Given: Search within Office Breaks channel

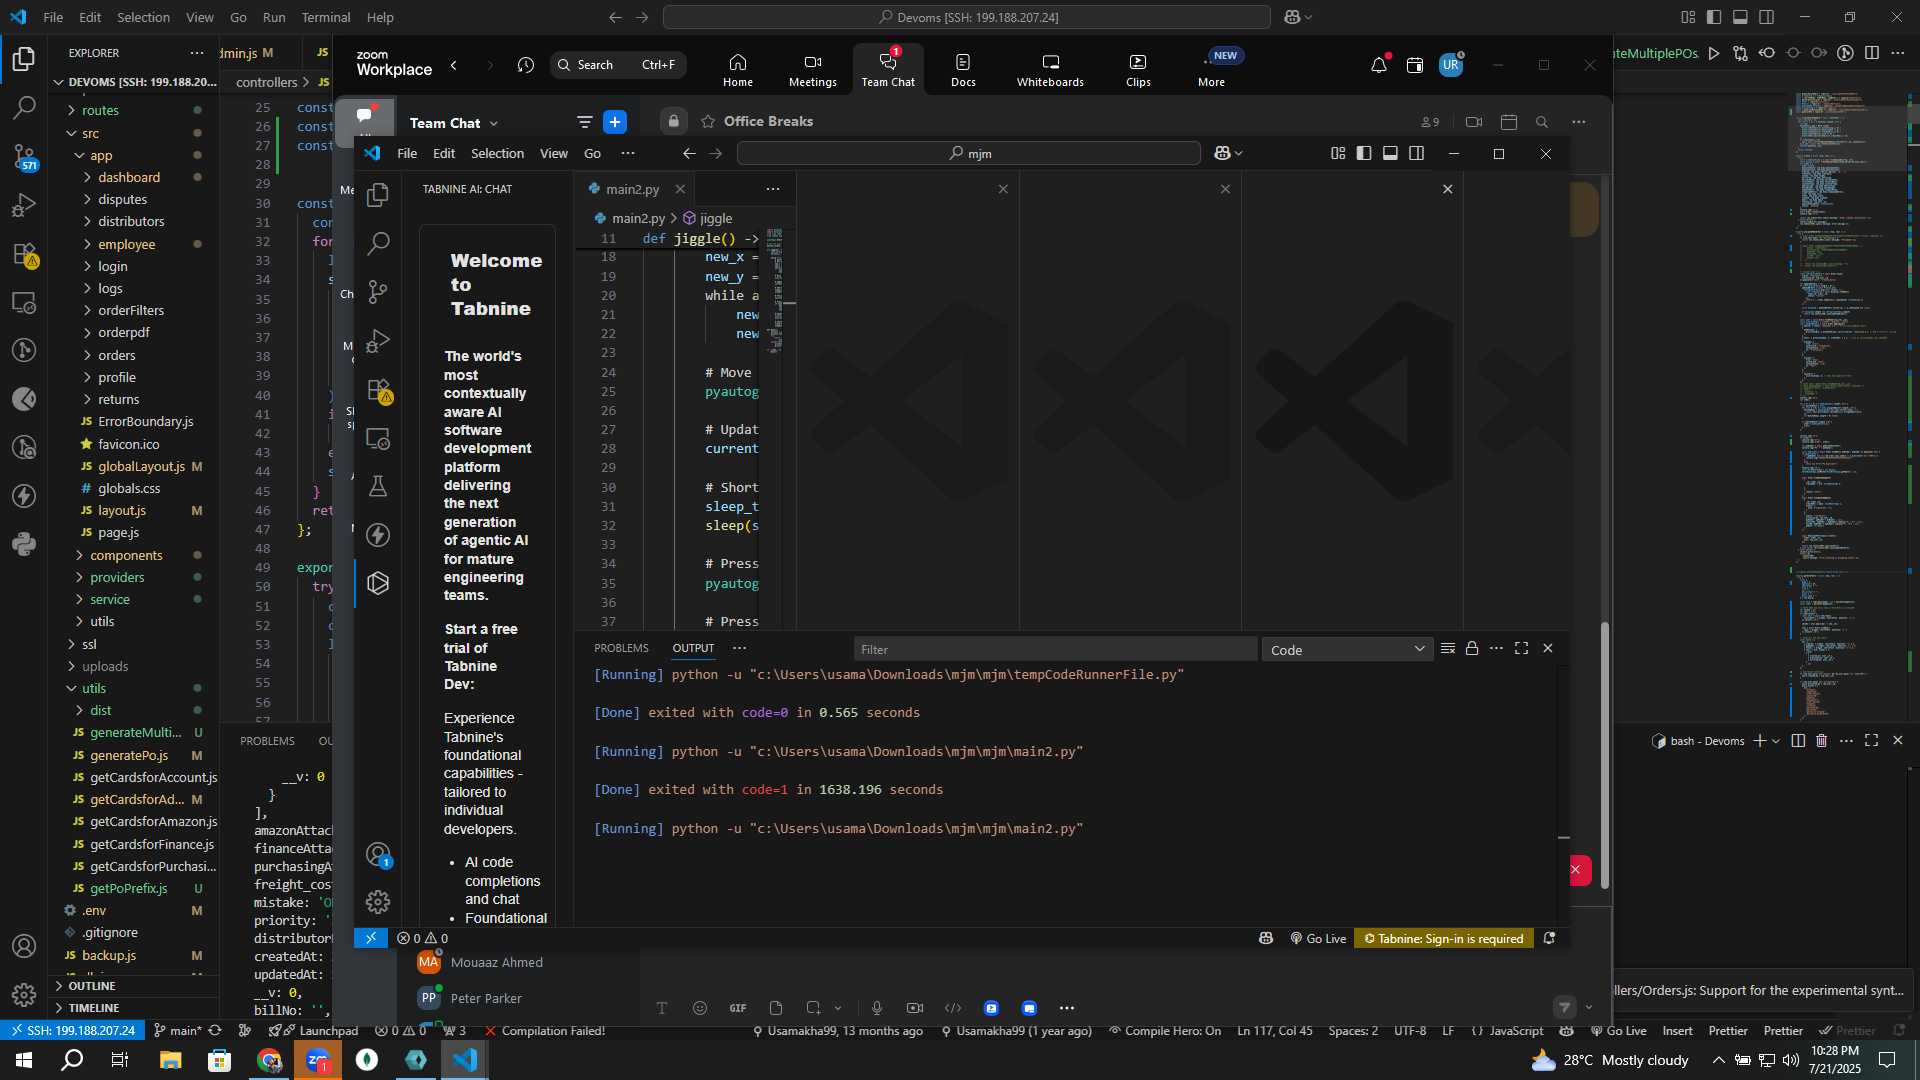Looking at the screenshot, I should click(1542, 122).
